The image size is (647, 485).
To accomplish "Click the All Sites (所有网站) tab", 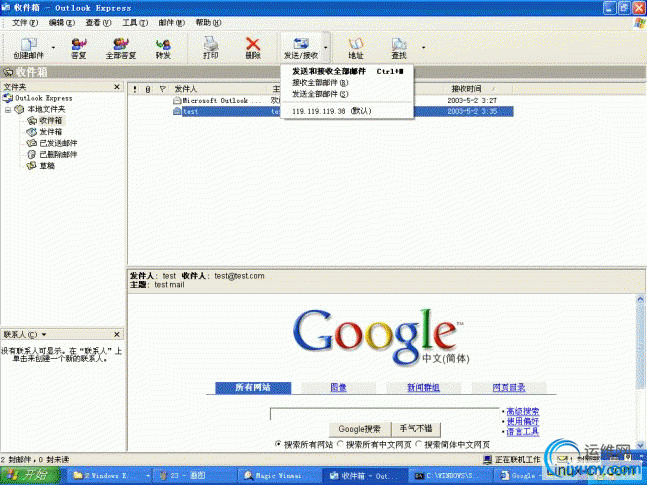I will coord(253,387).
